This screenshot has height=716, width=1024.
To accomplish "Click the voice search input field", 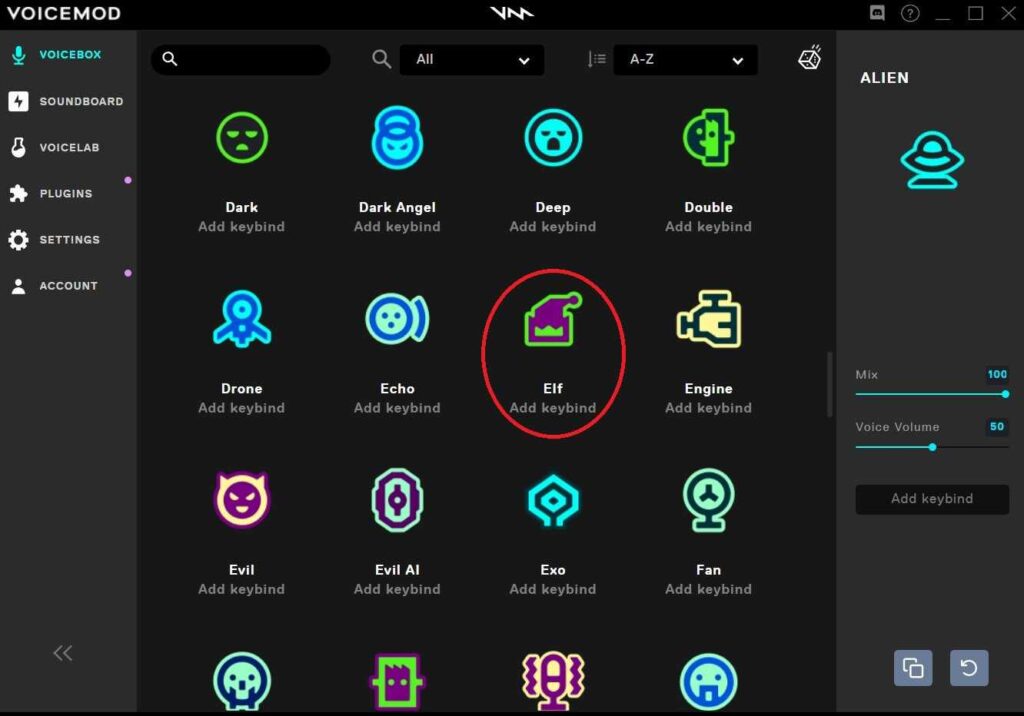I will tap(250, 60).
